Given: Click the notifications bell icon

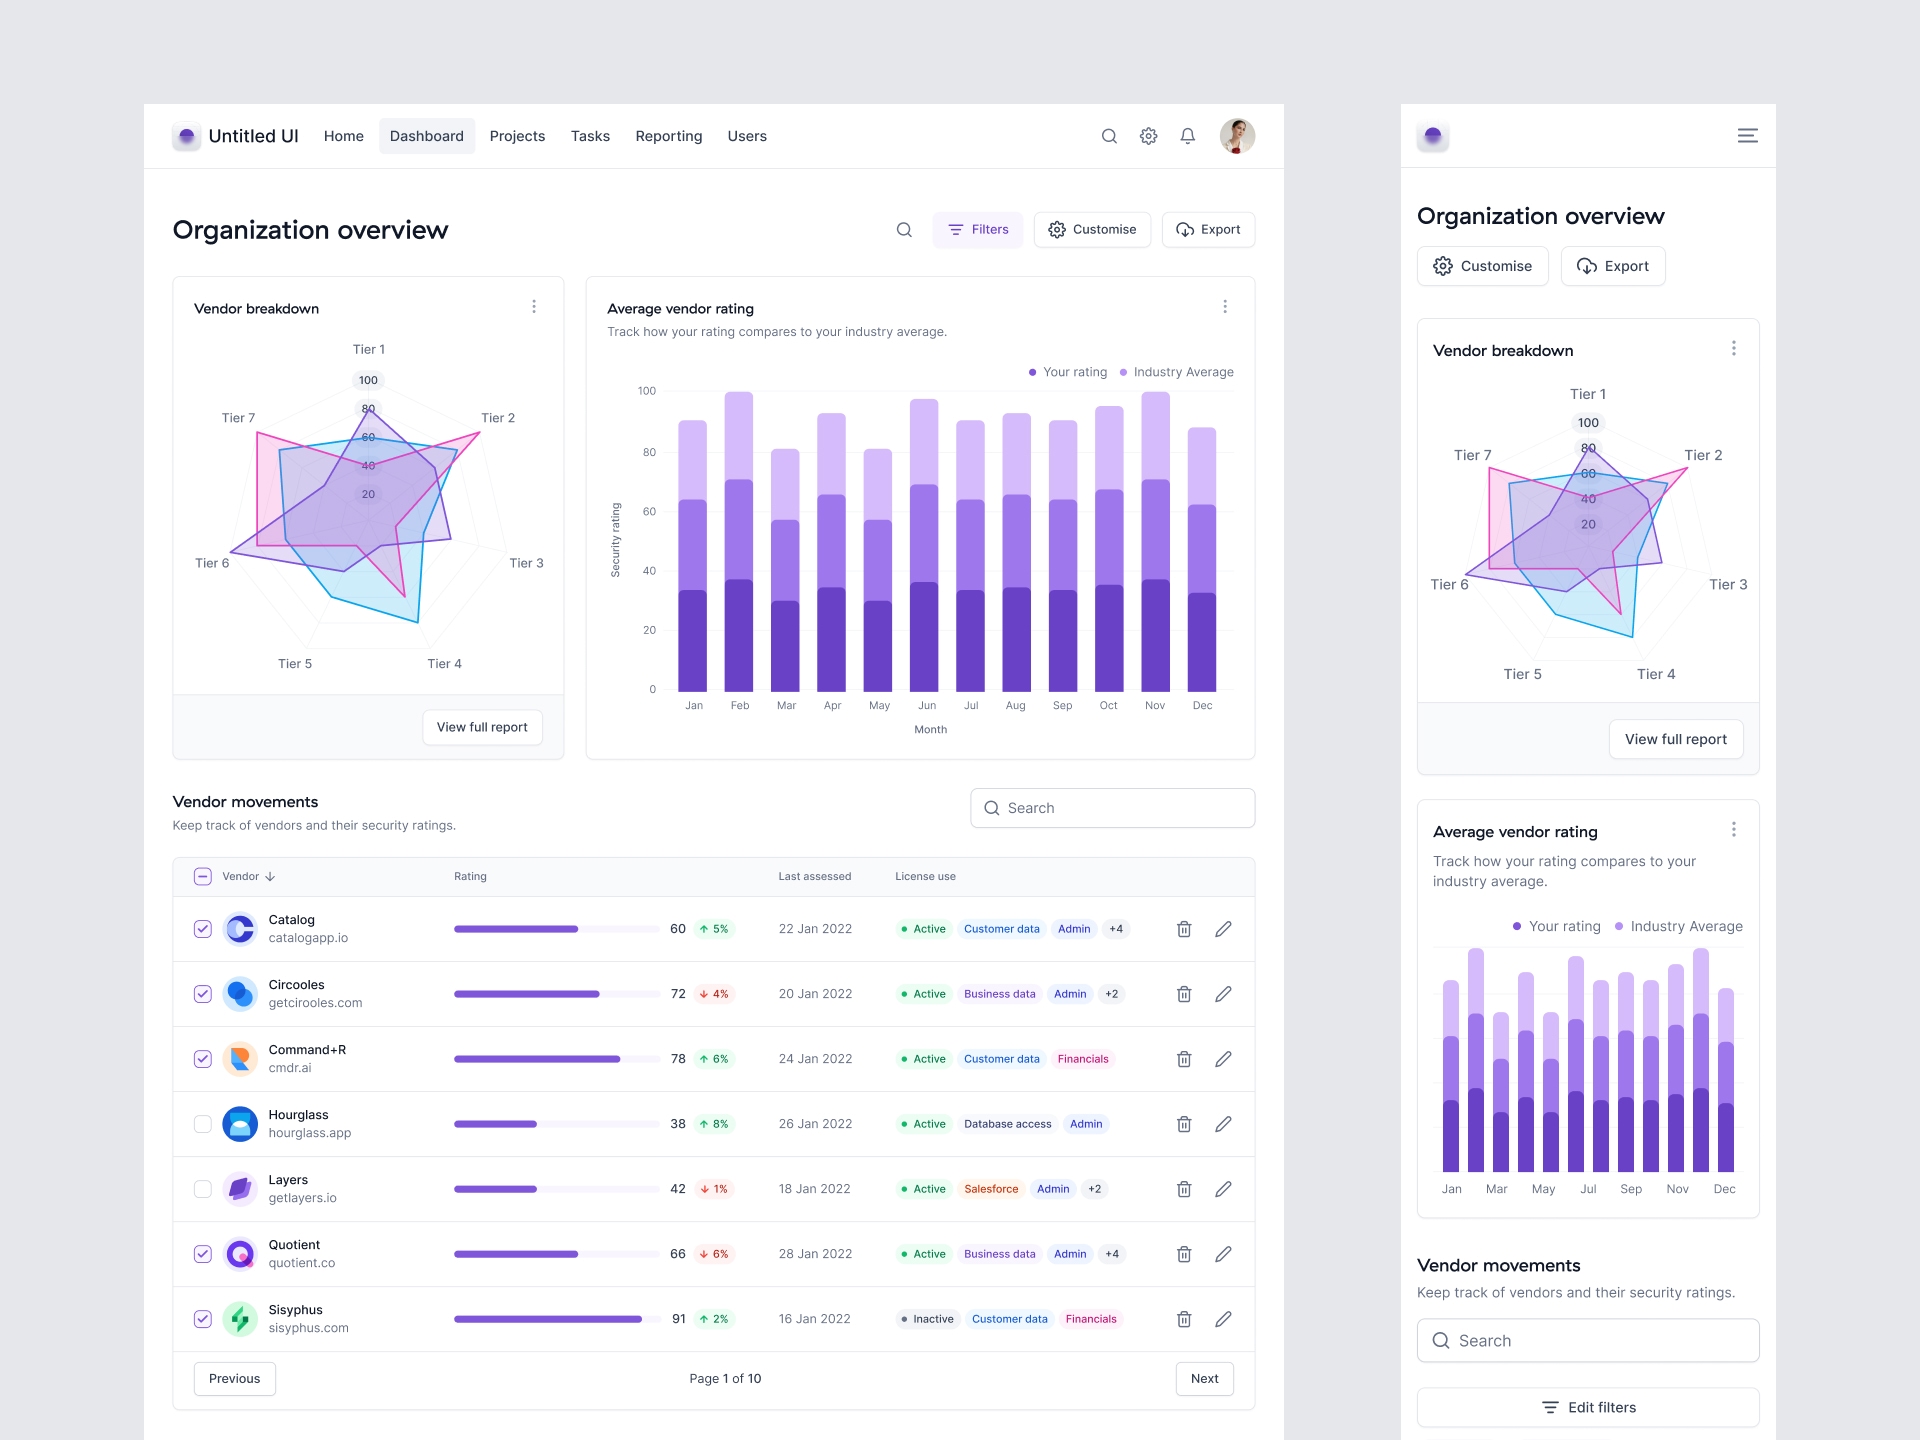Looking at the screenshot, I should click(1187, 136).
